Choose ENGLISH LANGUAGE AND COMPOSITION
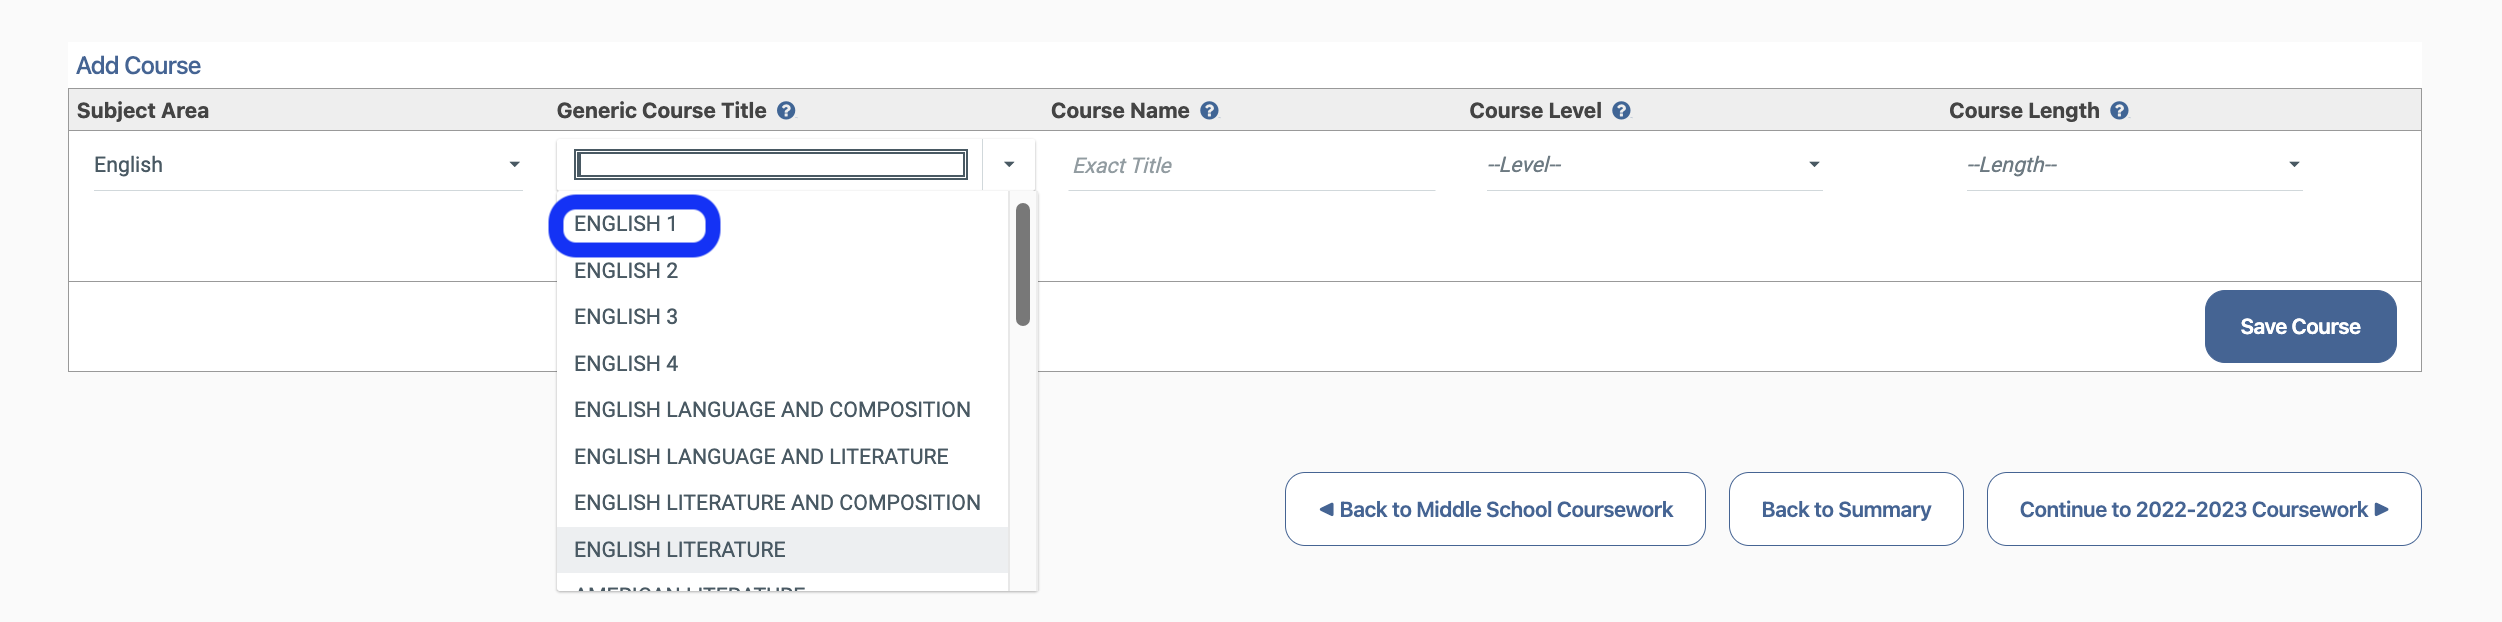Image resolution: width=2502 pixels, height=622 pixels. (772, 410)
